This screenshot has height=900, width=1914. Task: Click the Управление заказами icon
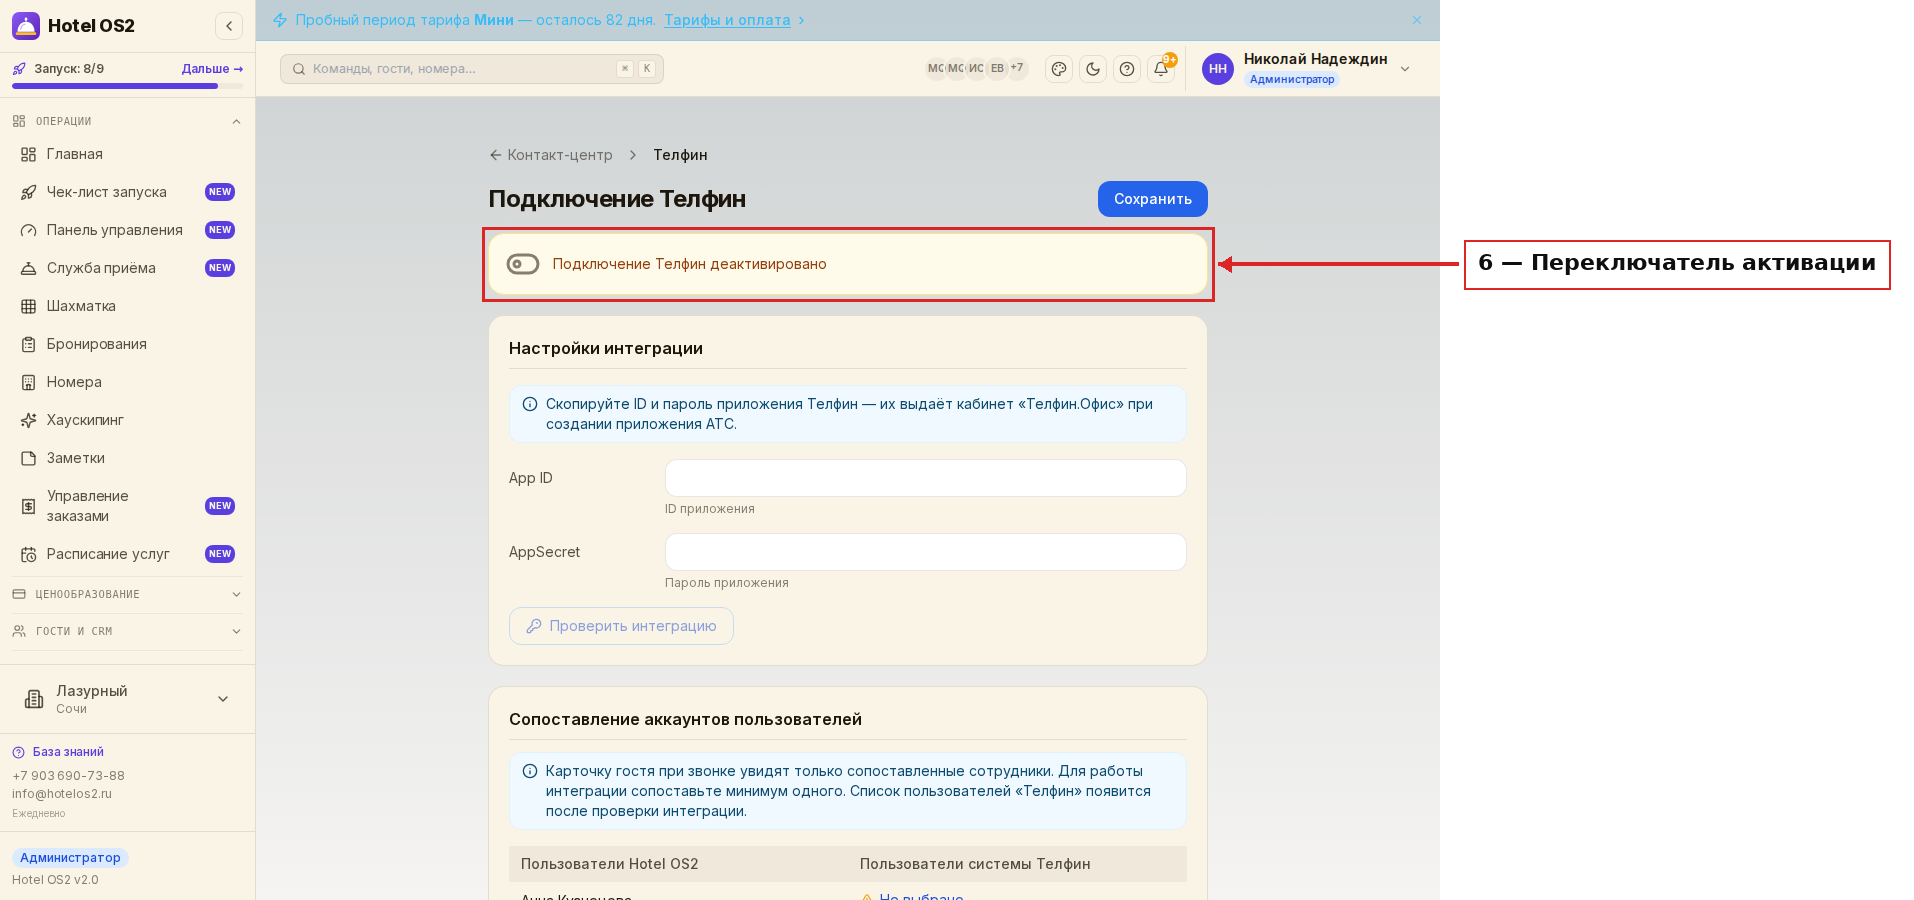29,506
